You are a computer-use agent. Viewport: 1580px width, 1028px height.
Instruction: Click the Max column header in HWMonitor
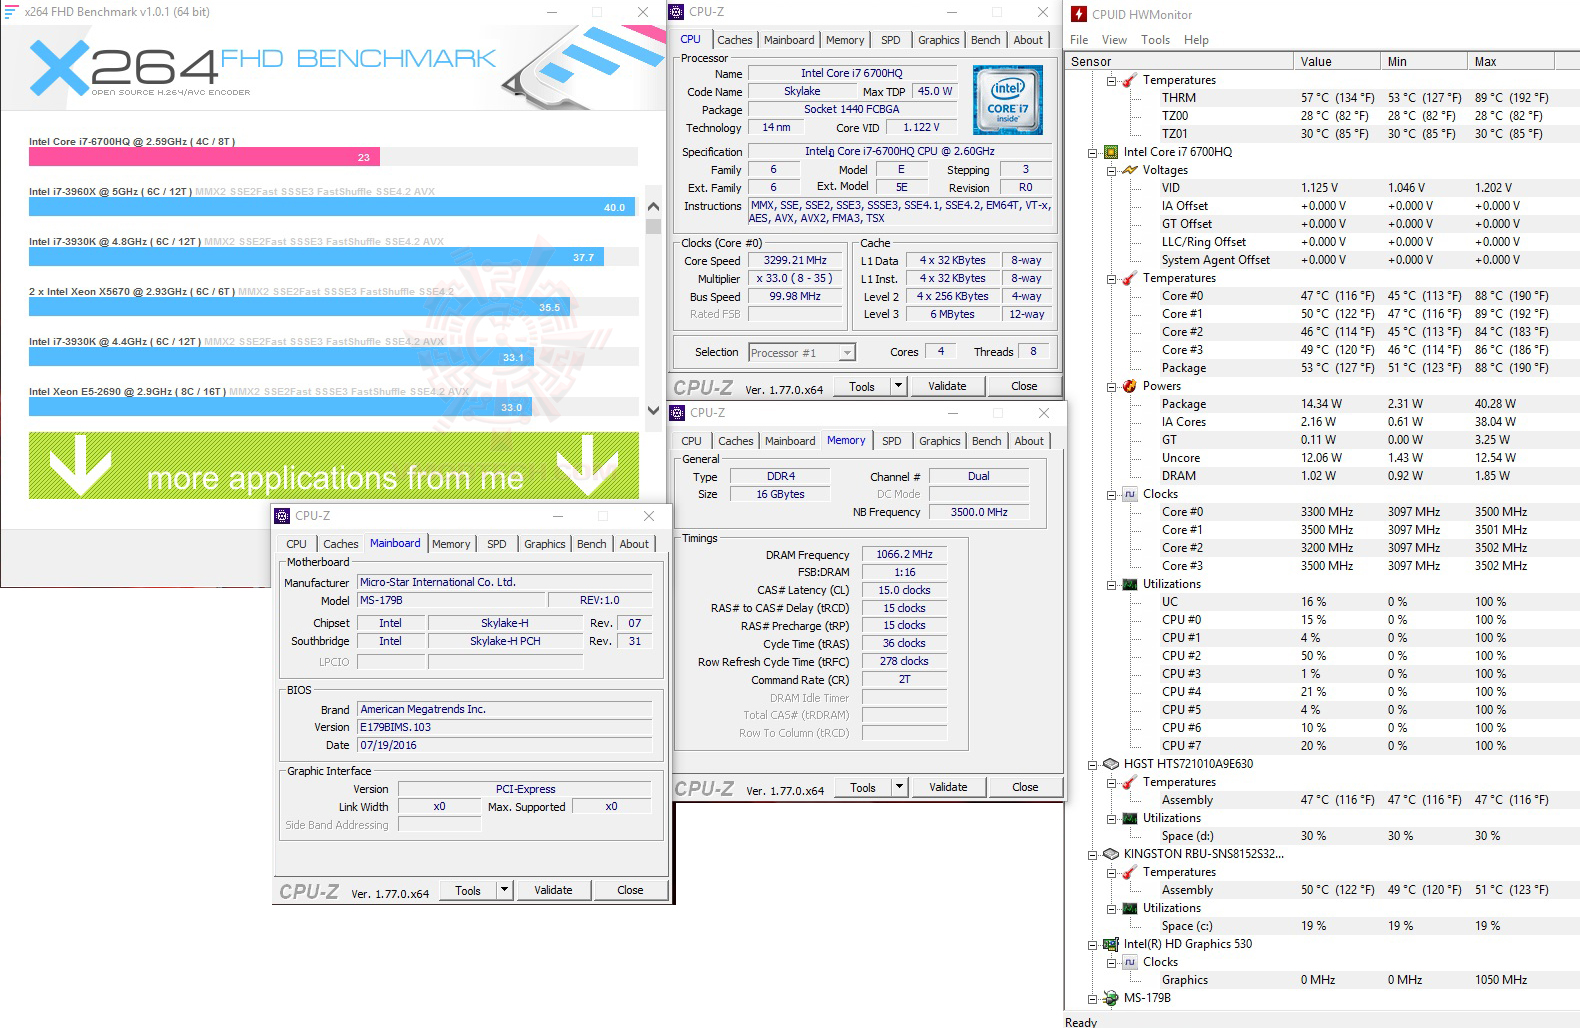pyautogui.click(x=1523, y=61)
